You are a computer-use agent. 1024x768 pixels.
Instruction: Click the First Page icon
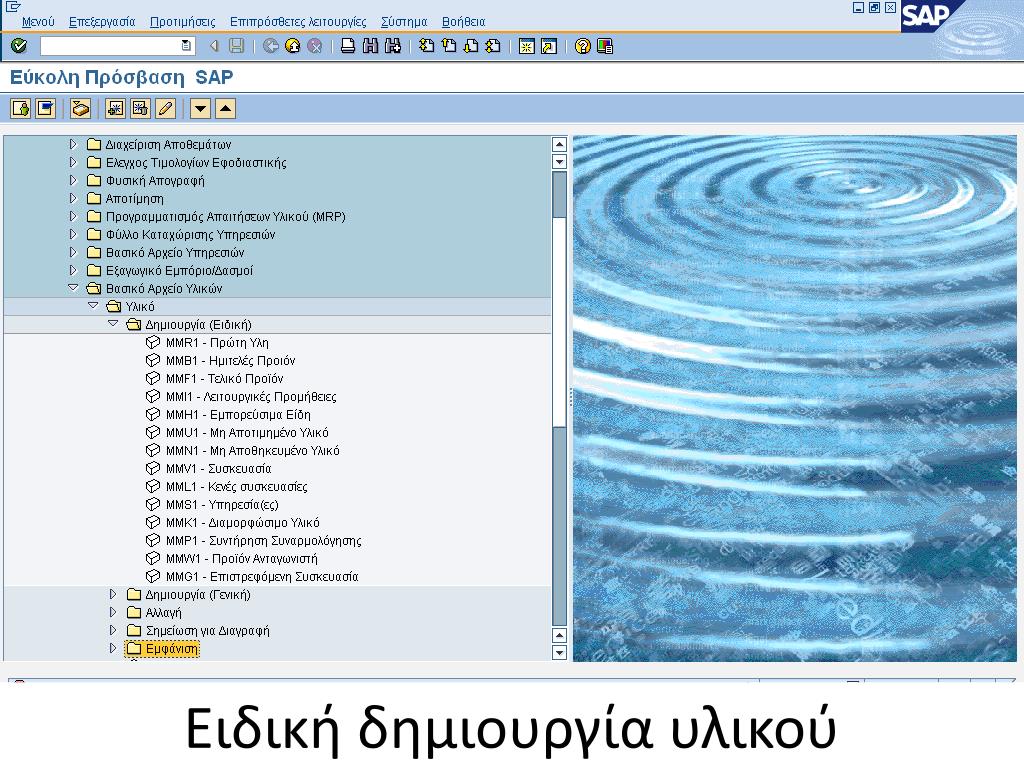426,46
